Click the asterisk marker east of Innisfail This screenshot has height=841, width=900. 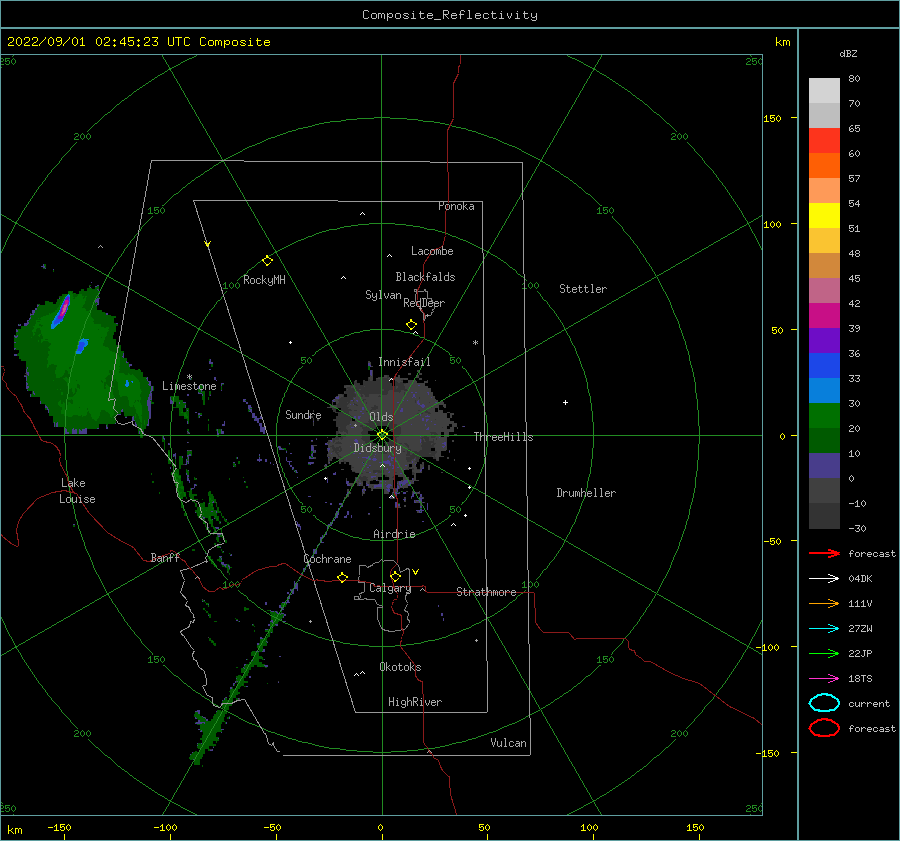(475, 343)
